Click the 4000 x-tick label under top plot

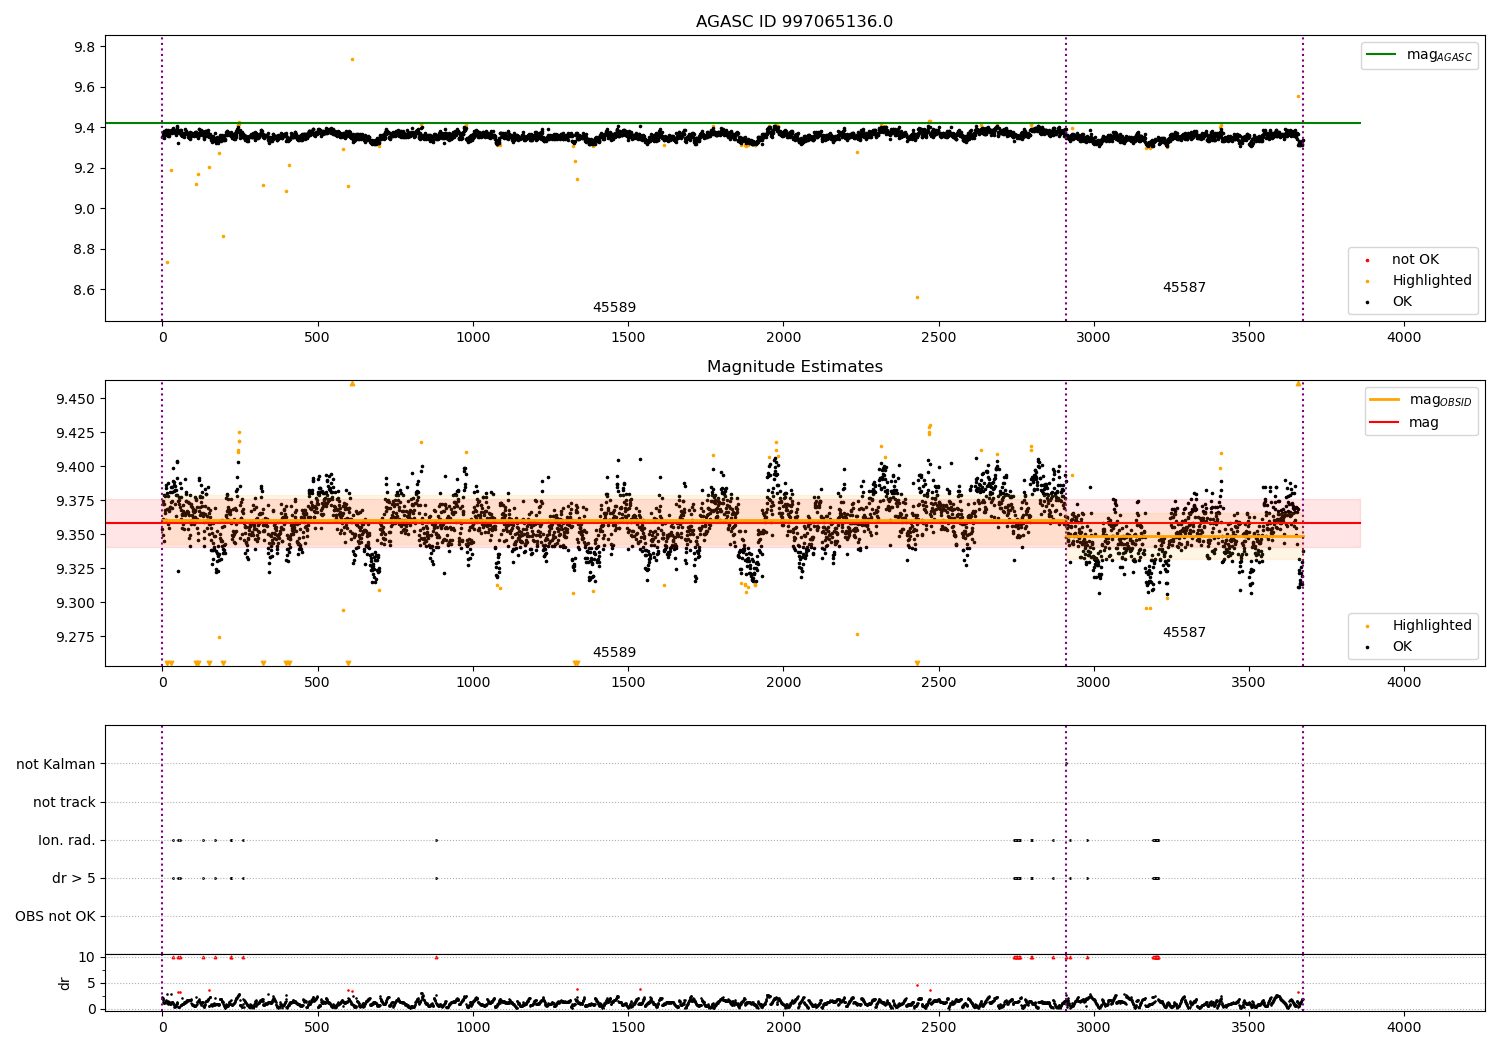[x=1404, y=338]
